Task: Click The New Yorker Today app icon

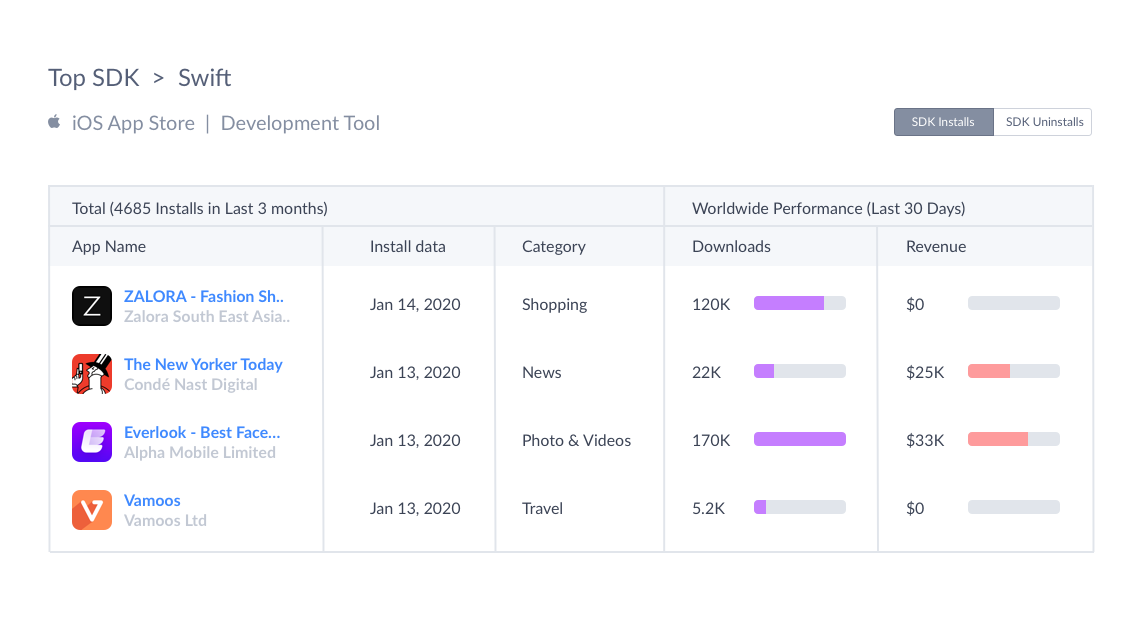Action: pyautogui.click(x=92, y=374)
